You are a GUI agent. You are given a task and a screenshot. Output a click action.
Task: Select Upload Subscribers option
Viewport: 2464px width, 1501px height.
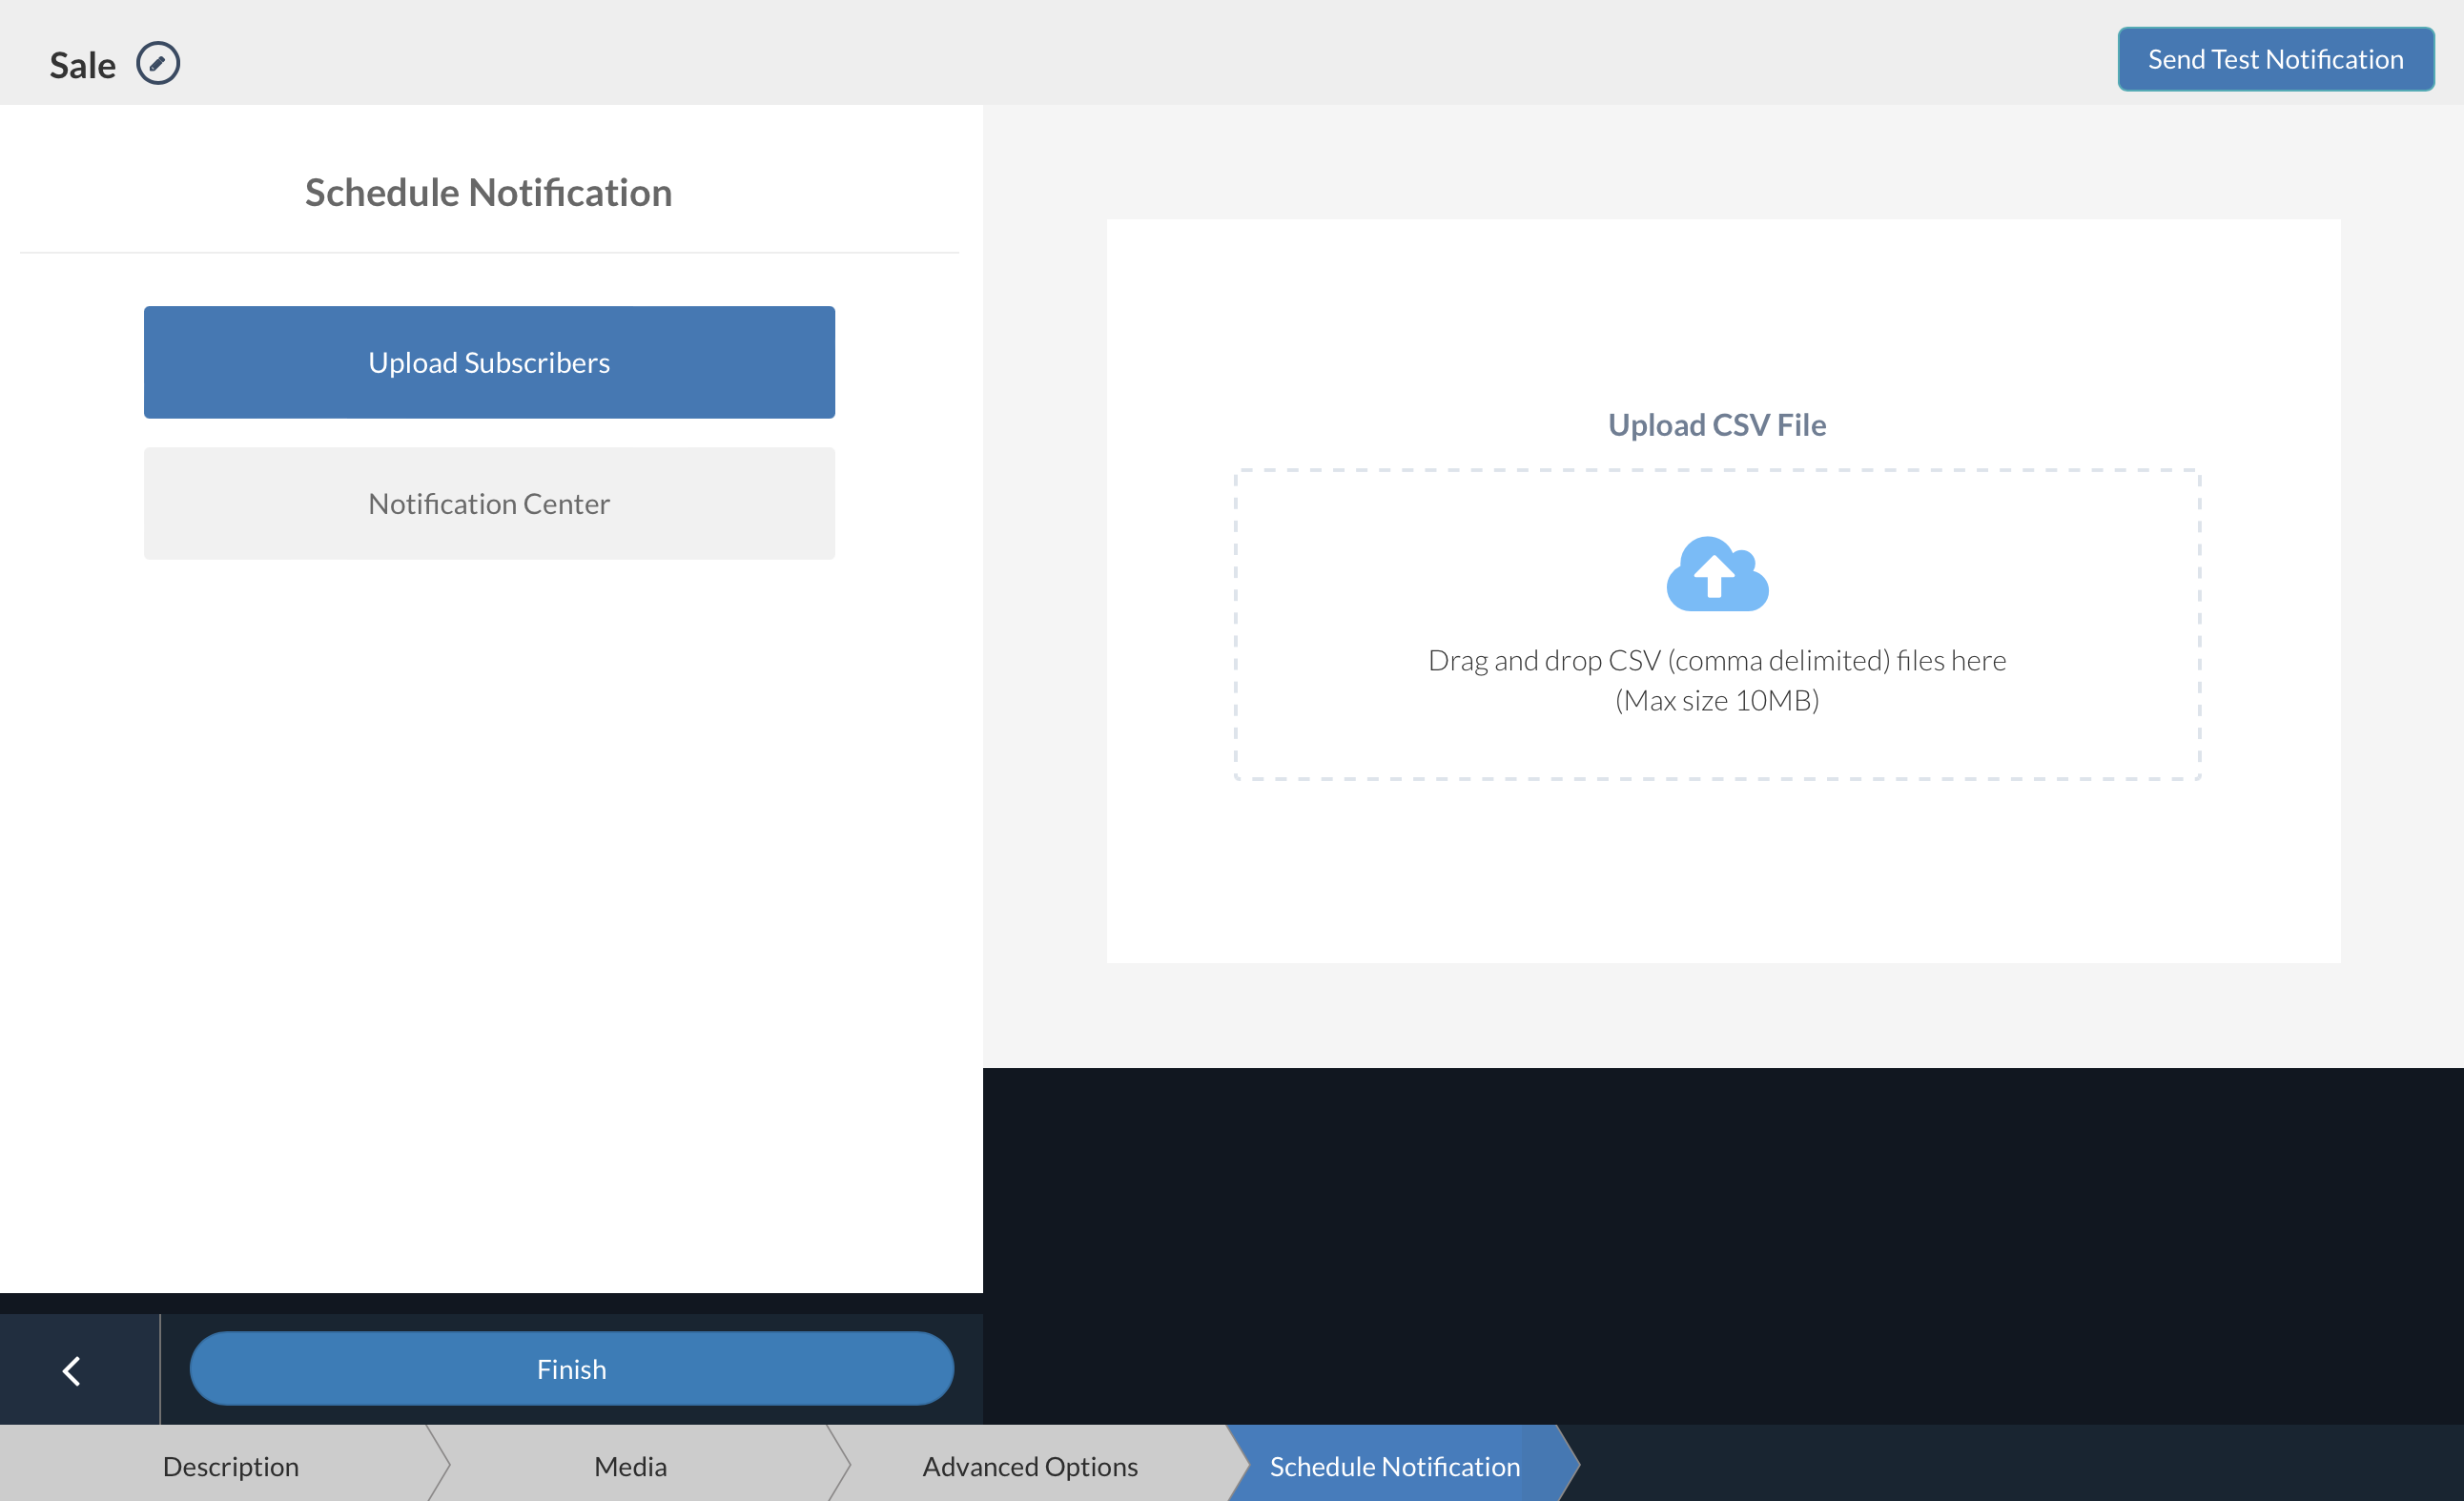489,362
